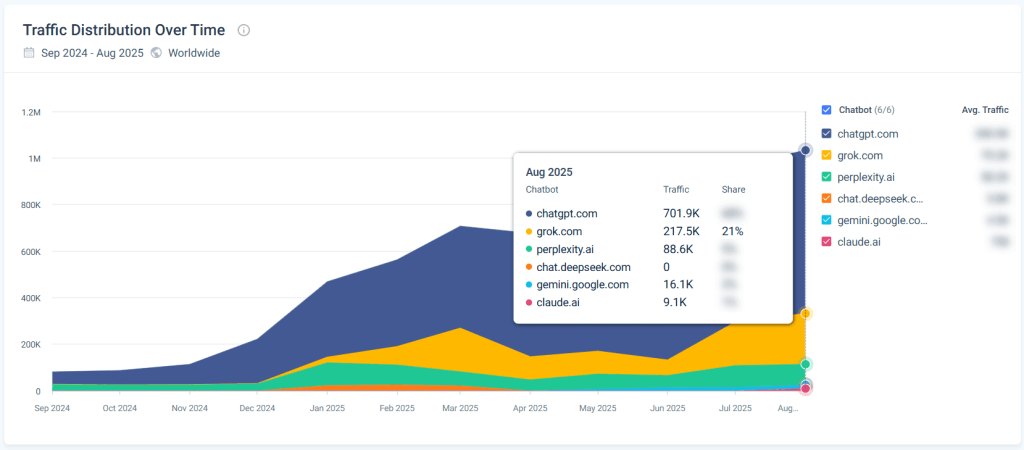The image size is (1024, 450).
Task: Click the info icon beside the chart title
Action: (x=244, y=30)
